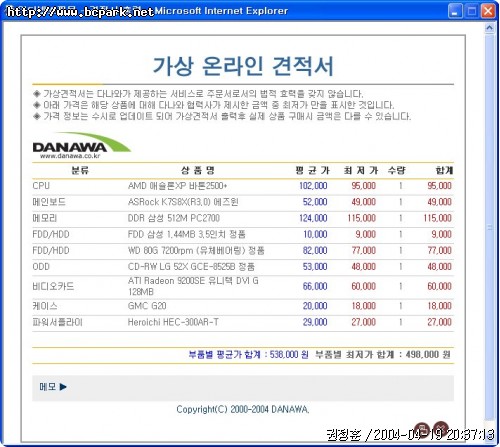Image resolution: width=500 pixels, height=447 pixels.
Task: Click CPU average price 102,000
Action: click(313, 186)
